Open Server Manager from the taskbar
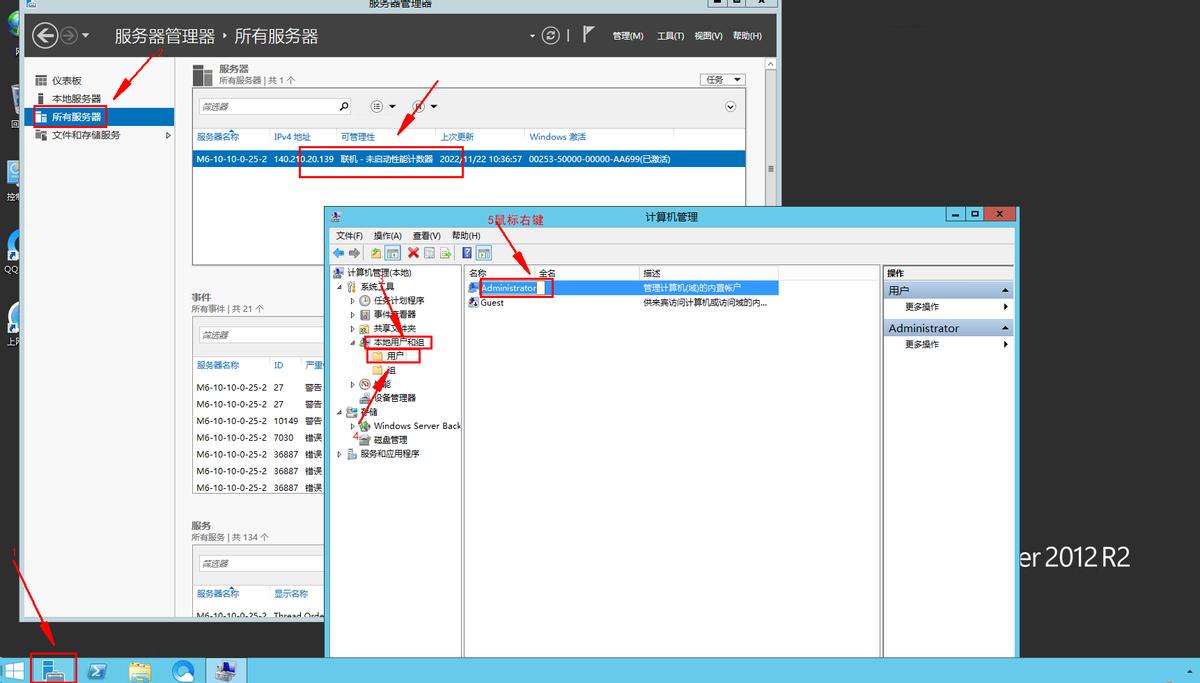The image size is (1200, 683). tap(52, 668)
